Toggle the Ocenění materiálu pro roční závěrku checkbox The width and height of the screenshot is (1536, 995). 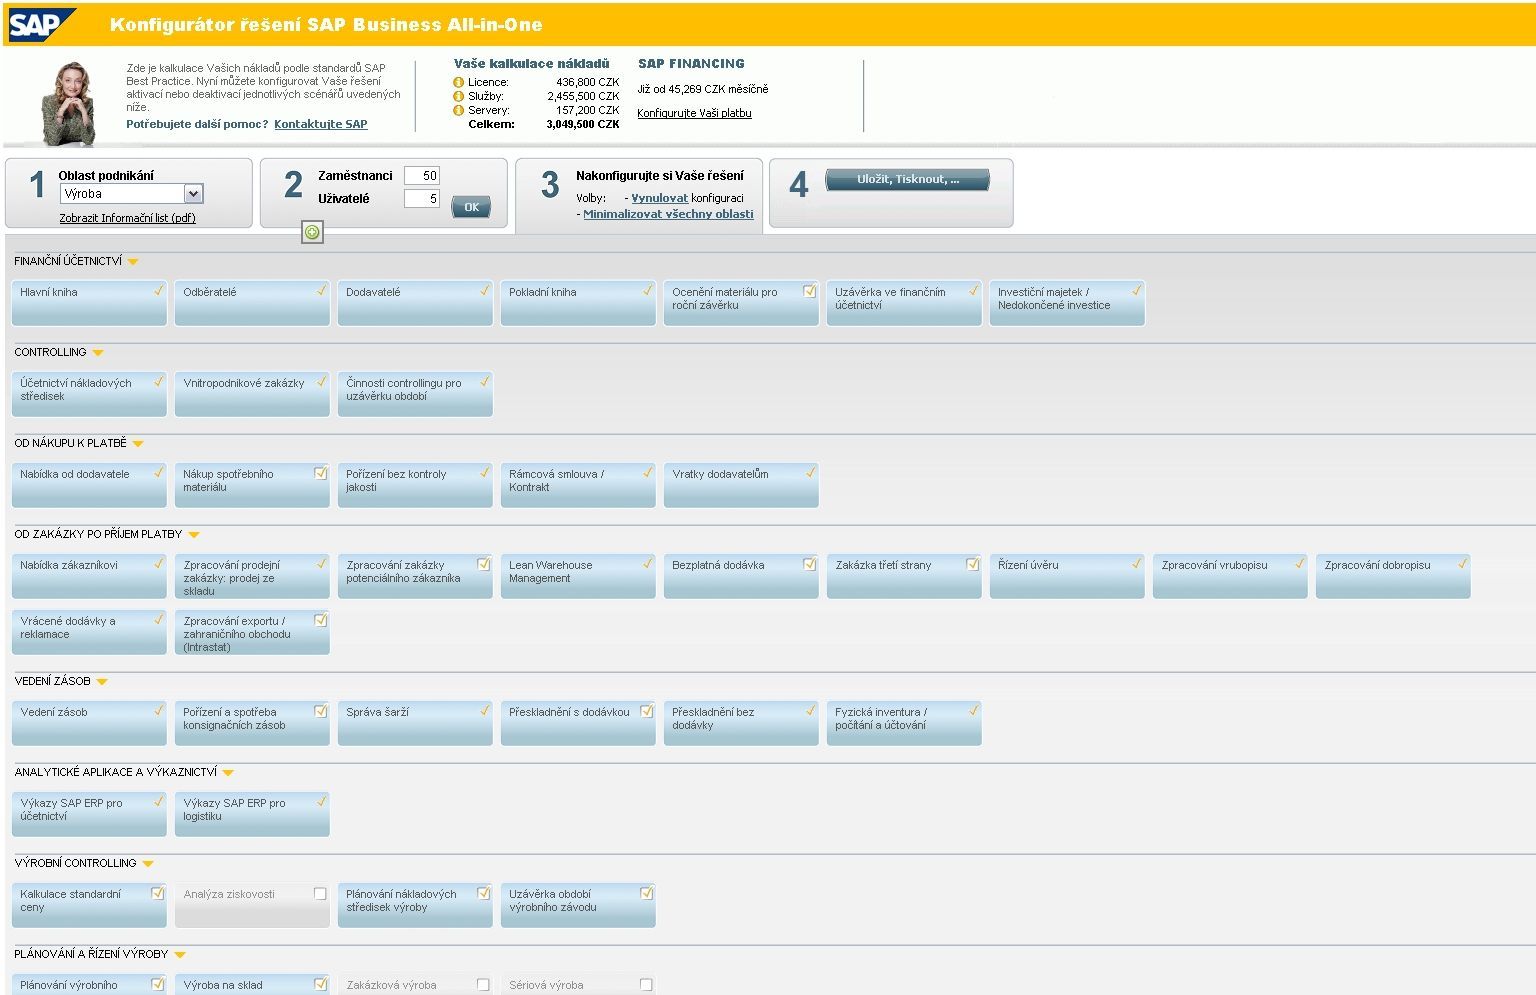click(x=810, y=291)
